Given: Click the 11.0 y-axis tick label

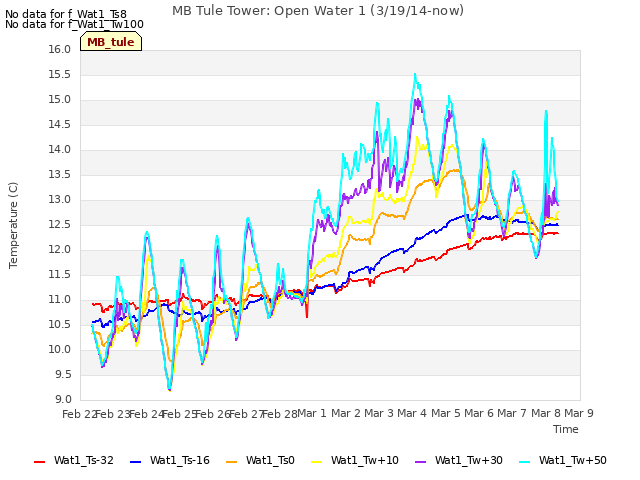Looking at the screenshot, I should coord(60,300).
